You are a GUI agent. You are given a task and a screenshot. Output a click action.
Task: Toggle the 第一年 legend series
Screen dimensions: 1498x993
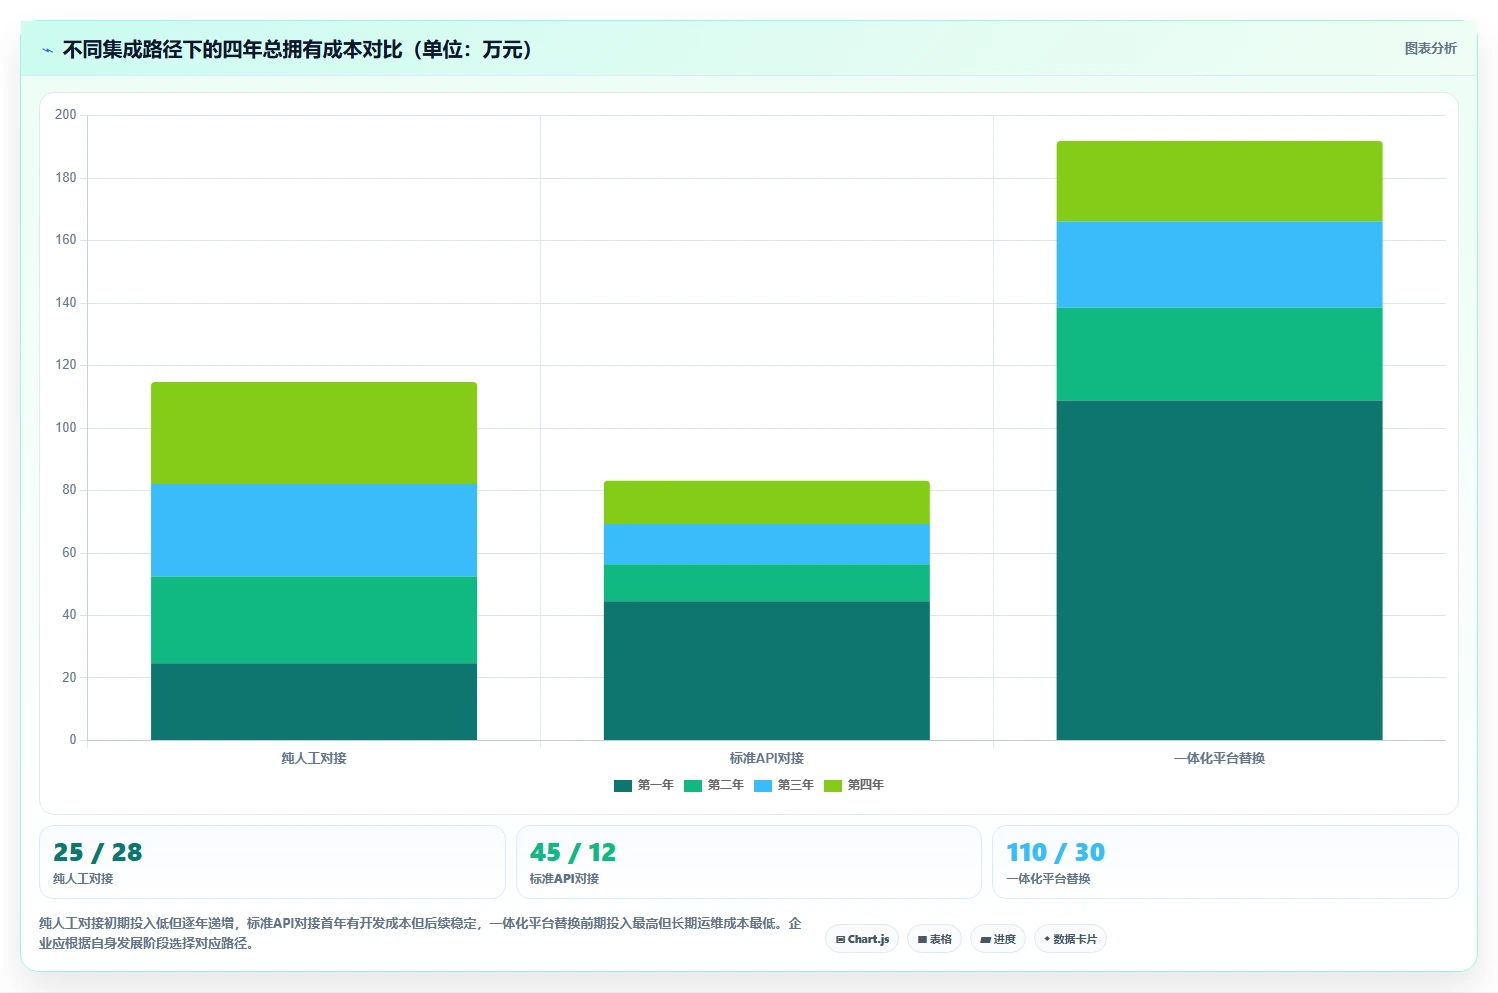[644, 785]
